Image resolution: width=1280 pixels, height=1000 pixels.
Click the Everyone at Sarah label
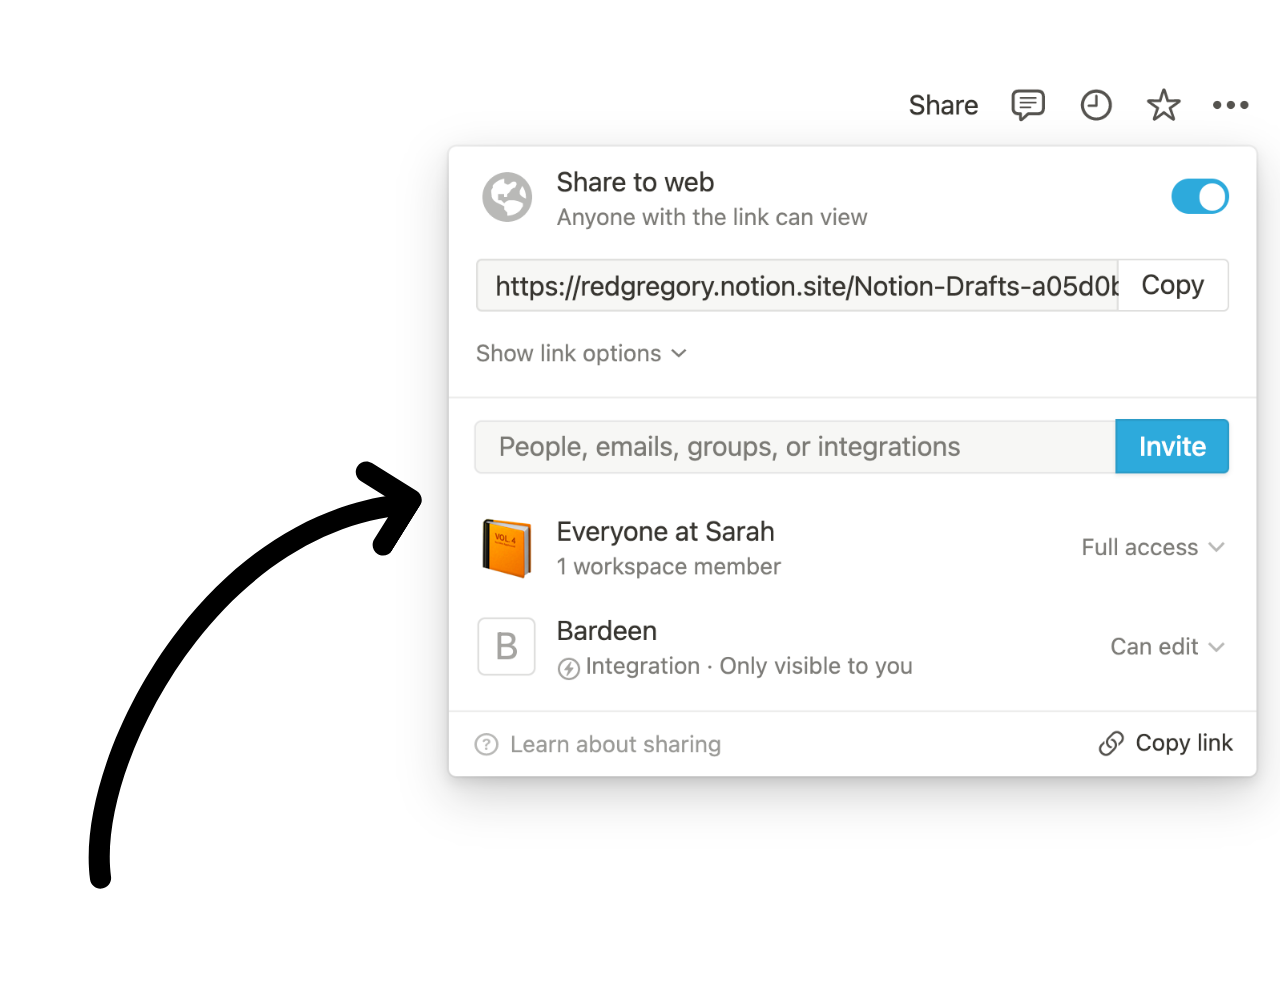click(665, 531)
